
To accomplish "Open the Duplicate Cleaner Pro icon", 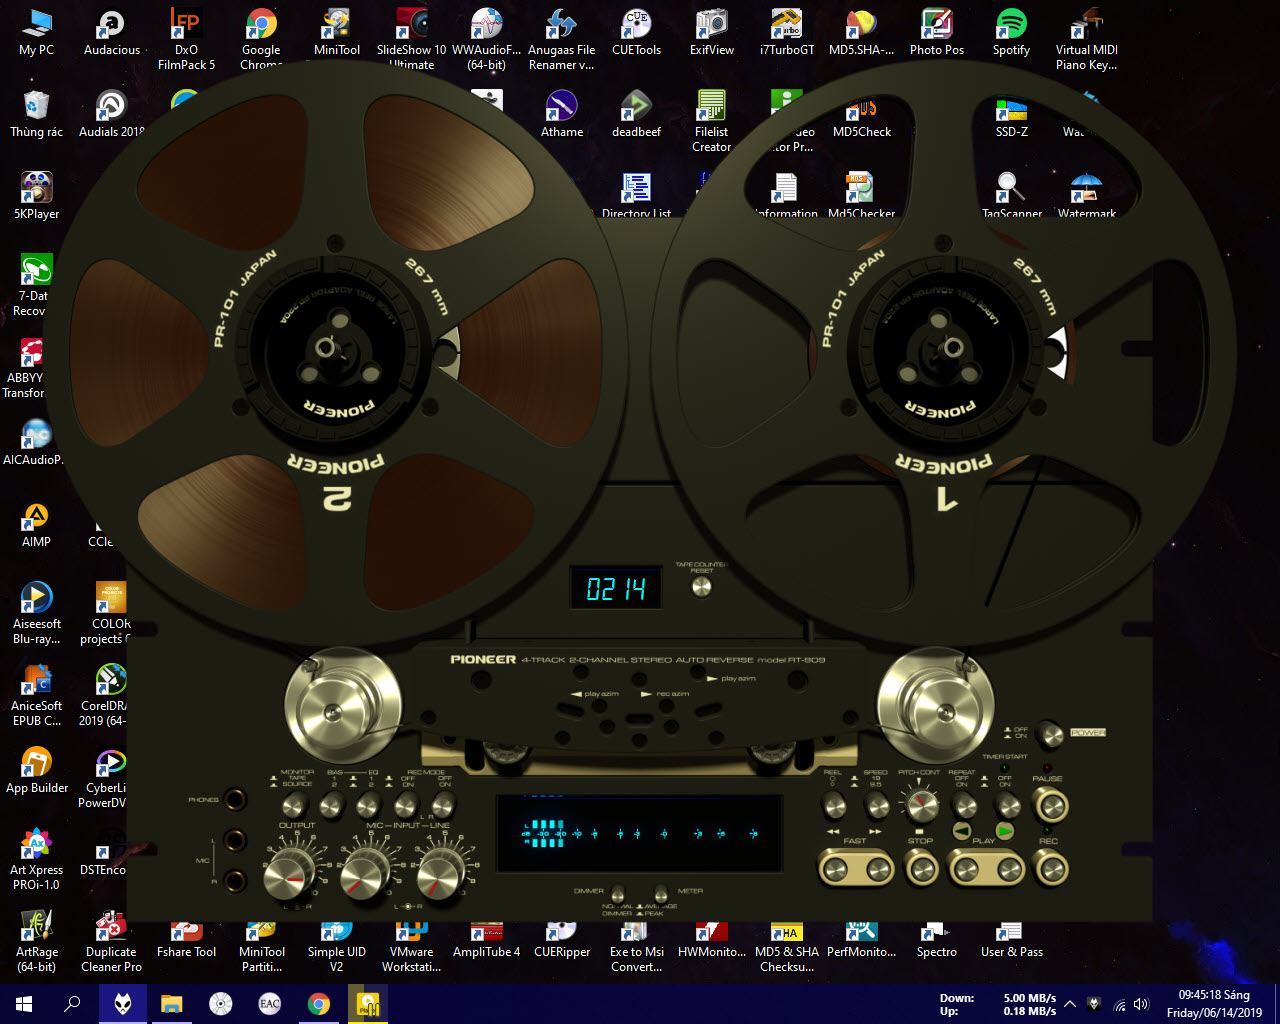I will [112, 942].
